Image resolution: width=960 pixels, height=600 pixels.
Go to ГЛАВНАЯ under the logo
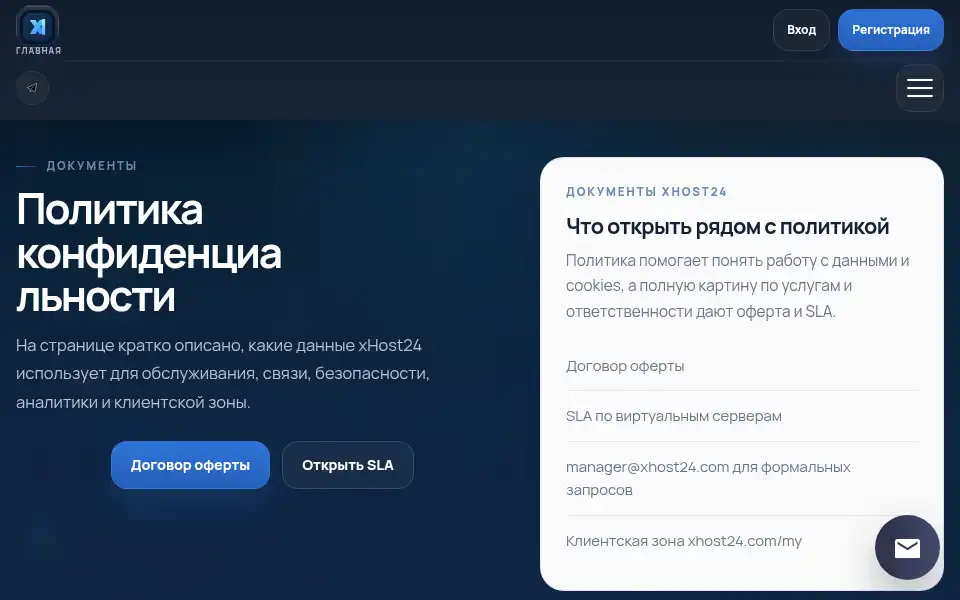tap(39, 51)
